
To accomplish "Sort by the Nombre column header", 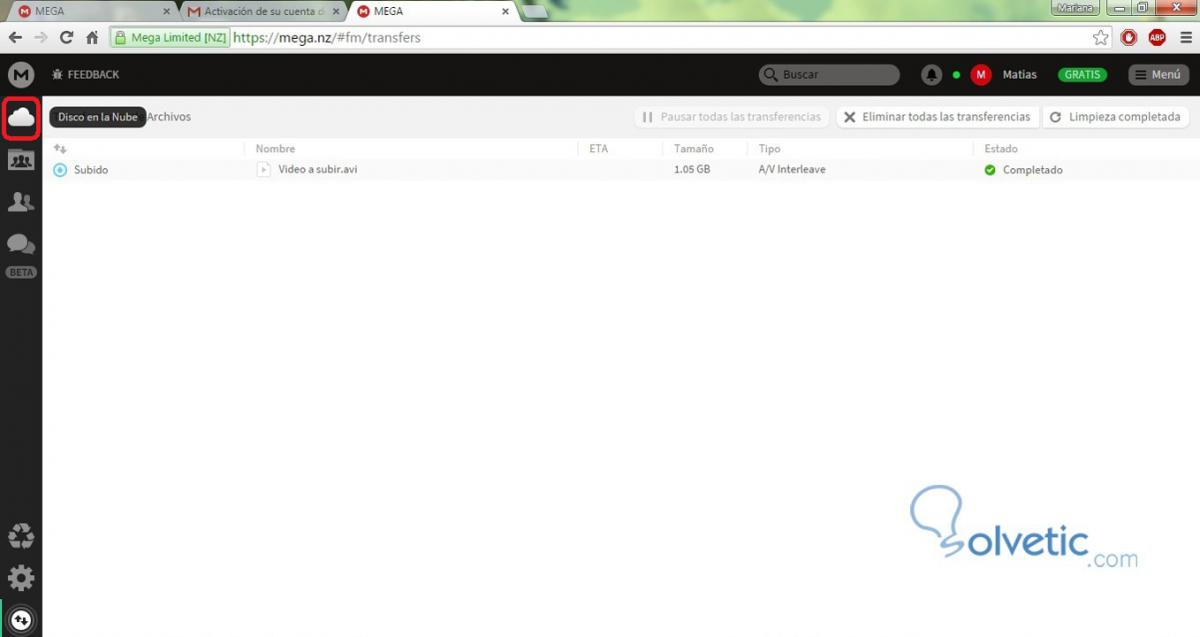I will (x=275, y=149).
